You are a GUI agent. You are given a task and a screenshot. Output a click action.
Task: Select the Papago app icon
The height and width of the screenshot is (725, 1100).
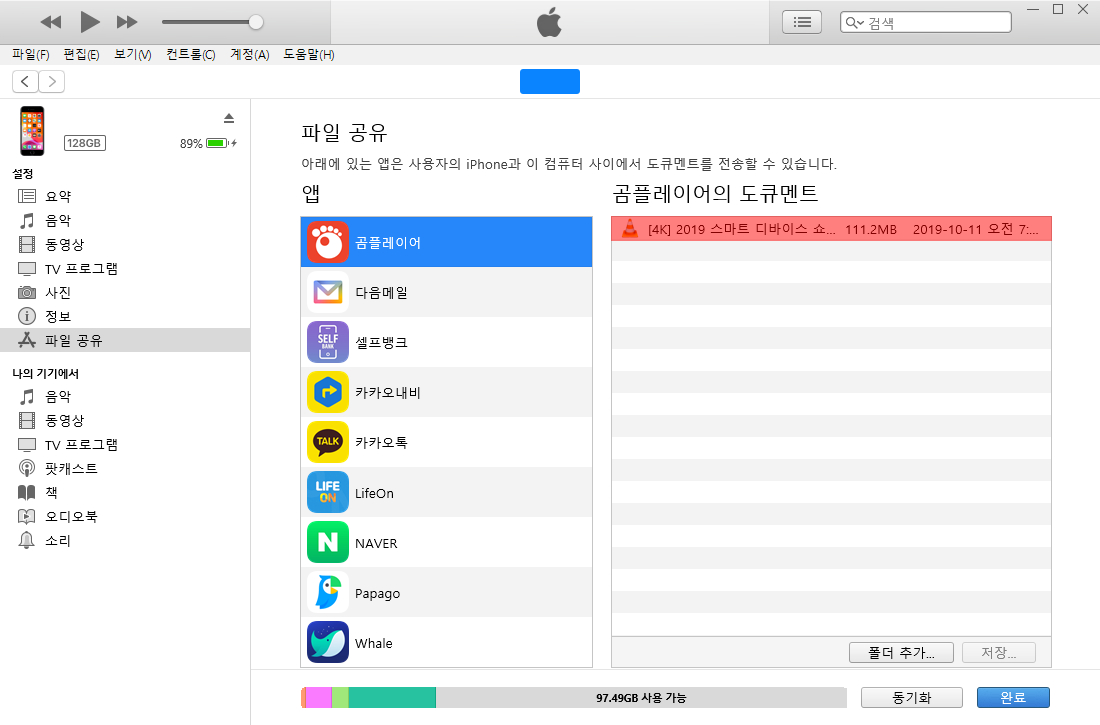point(327,592)
